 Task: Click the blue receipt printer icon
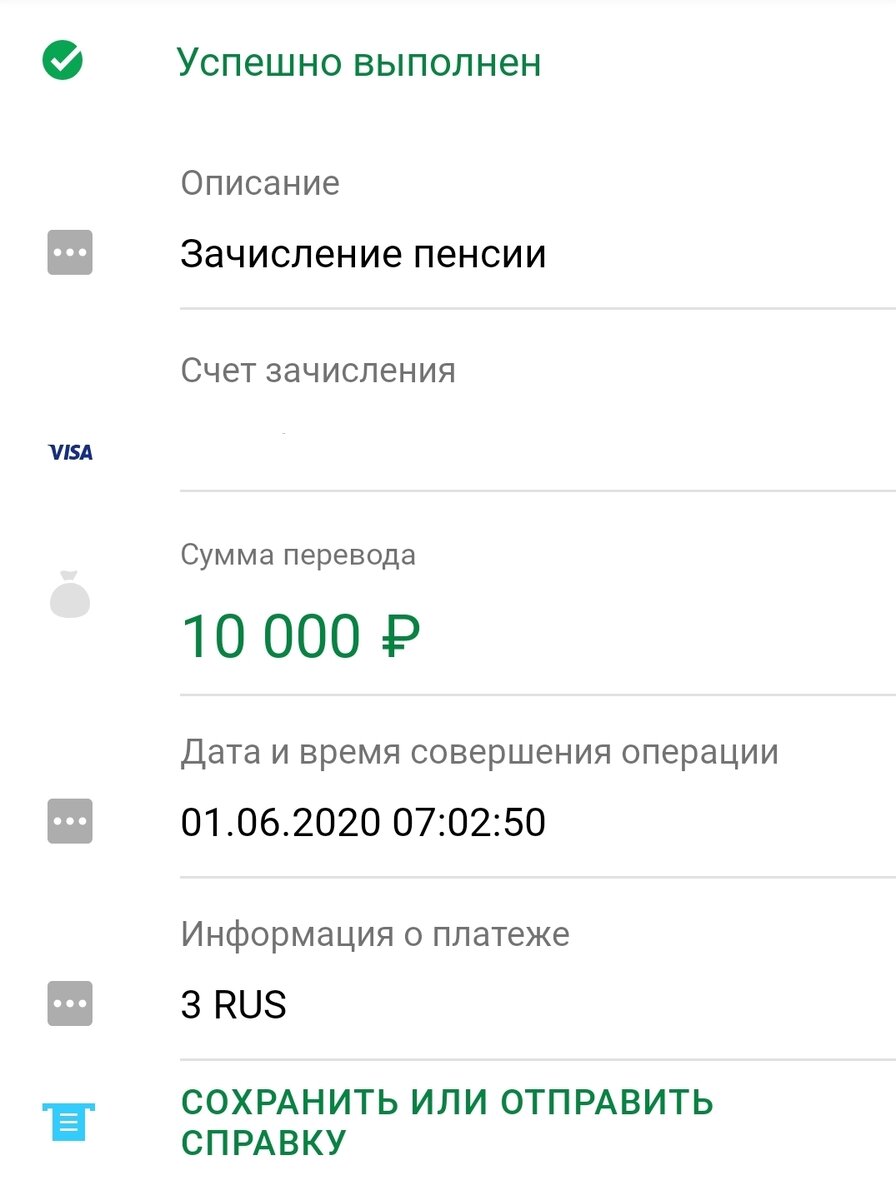click(x=70, y=1122)
